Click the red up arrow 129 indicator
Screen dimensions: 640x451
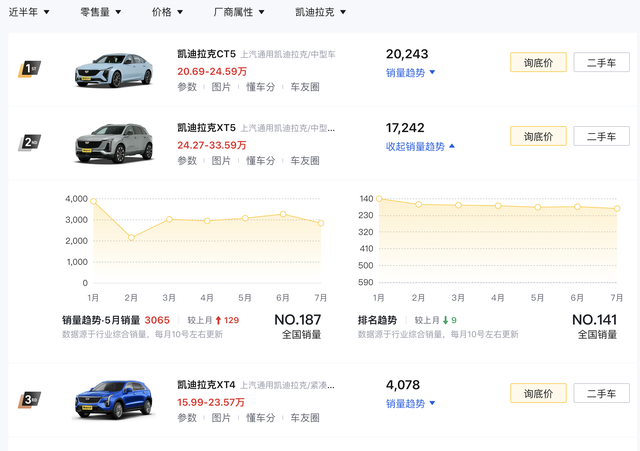[x=227, y=320]
